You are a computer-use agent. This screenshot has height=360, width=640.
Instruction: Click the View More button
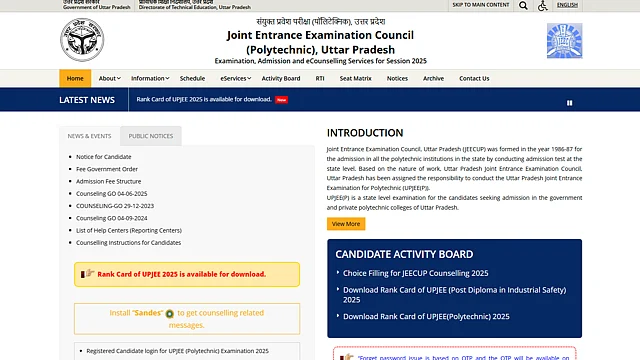click(x=346, y=224)
